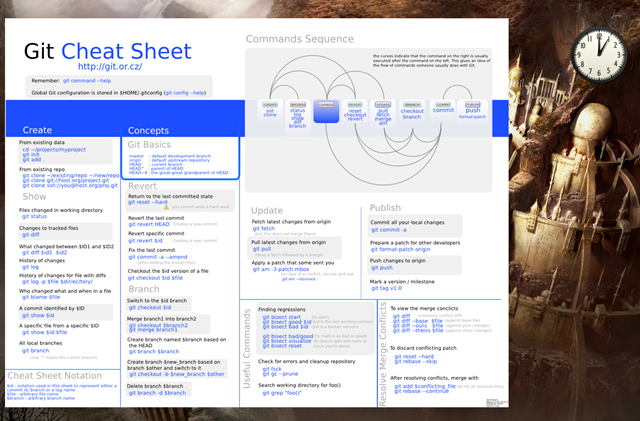Screen dimensions: 640x421
Task: Click the yellow warning icon under git reset --hard
Action: tap(166, 207)
